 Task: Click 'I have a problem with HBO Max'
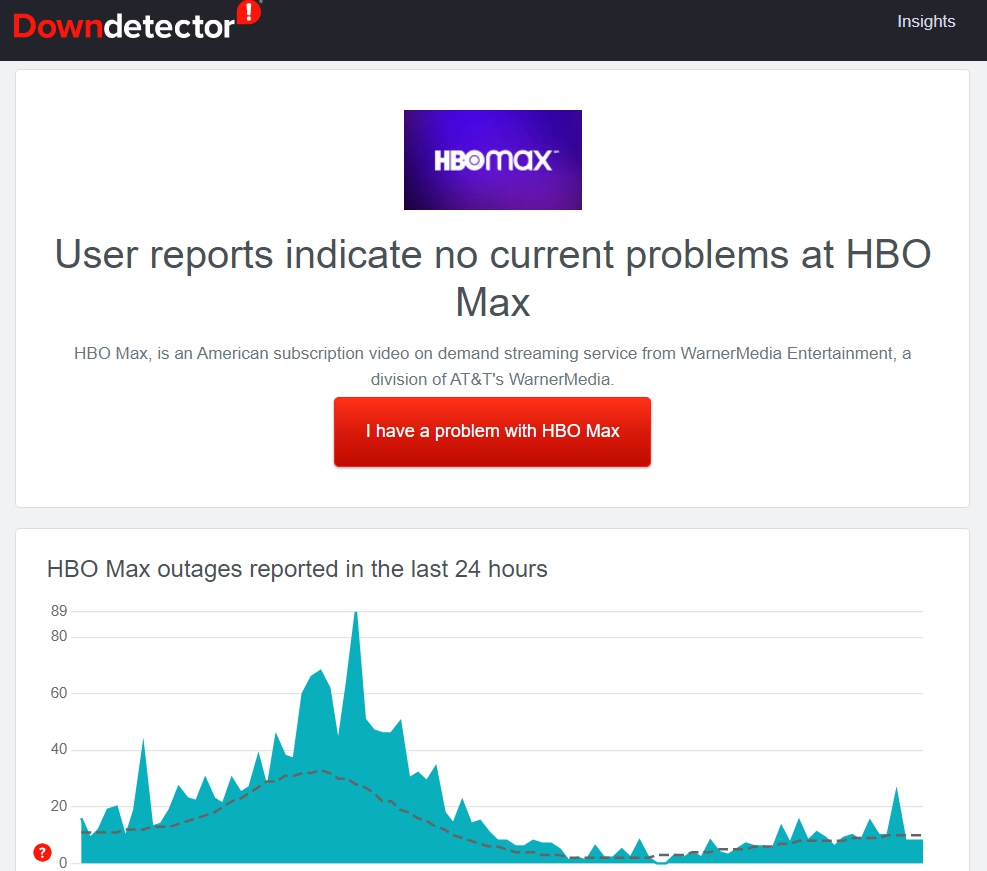click(492, 432)
